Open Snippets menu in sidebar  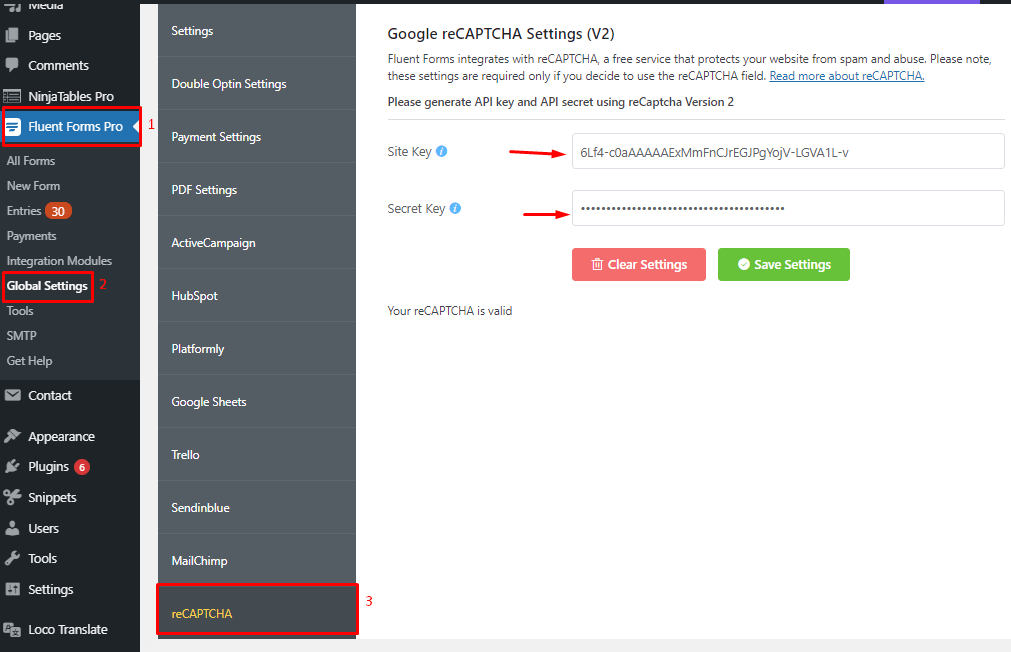click(52, 497)
